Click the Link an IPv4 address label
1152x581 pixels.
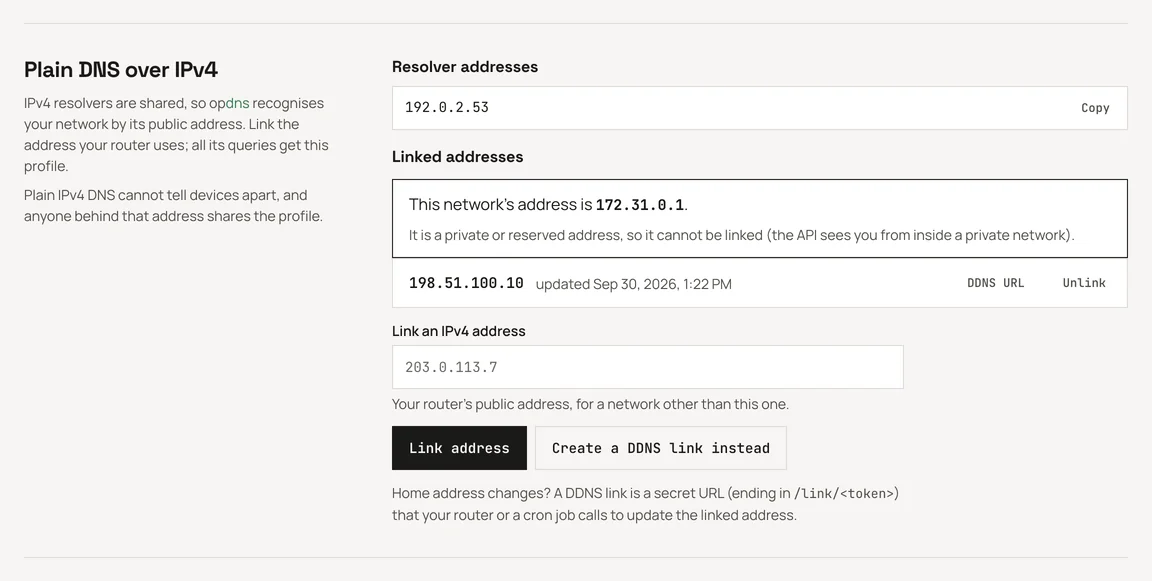[458, 331]
